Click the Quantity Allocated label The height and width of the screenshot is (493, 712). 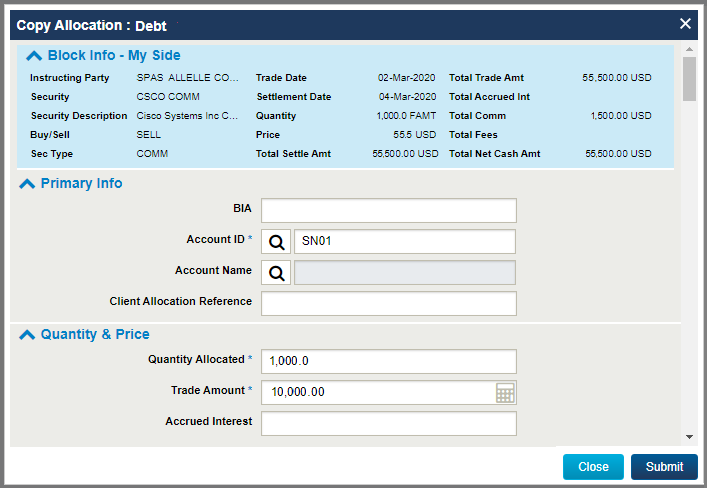196,360
